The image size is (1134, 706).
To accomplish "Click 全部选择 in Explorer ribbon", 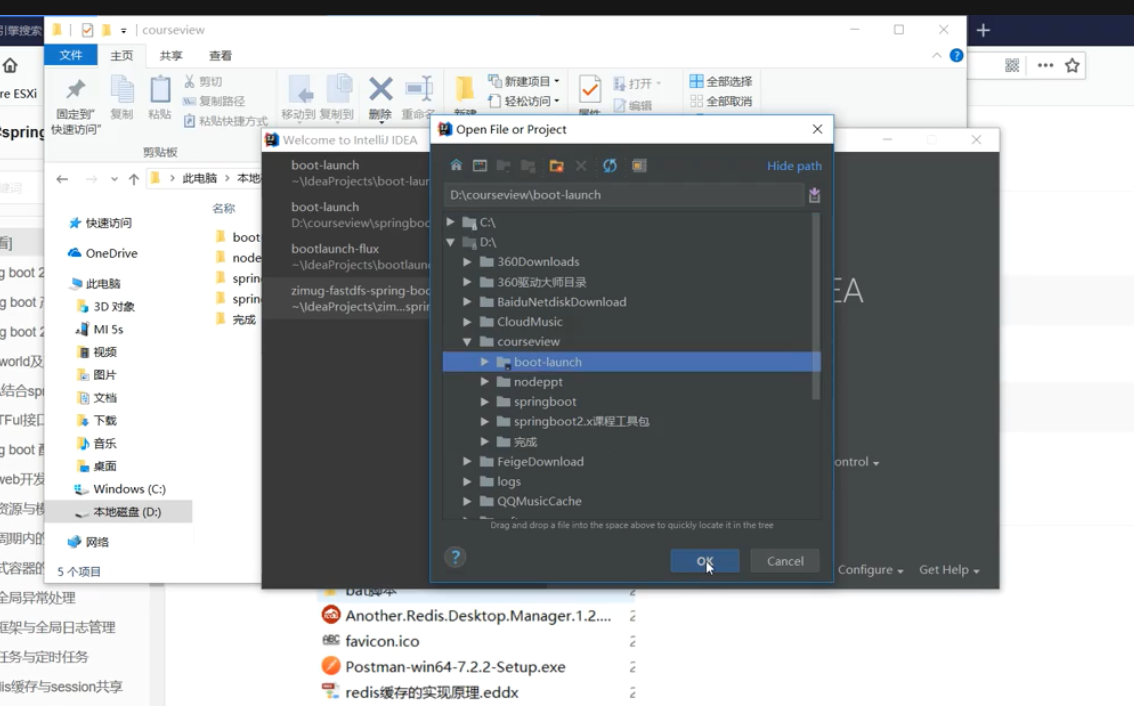I will [720, 81].
